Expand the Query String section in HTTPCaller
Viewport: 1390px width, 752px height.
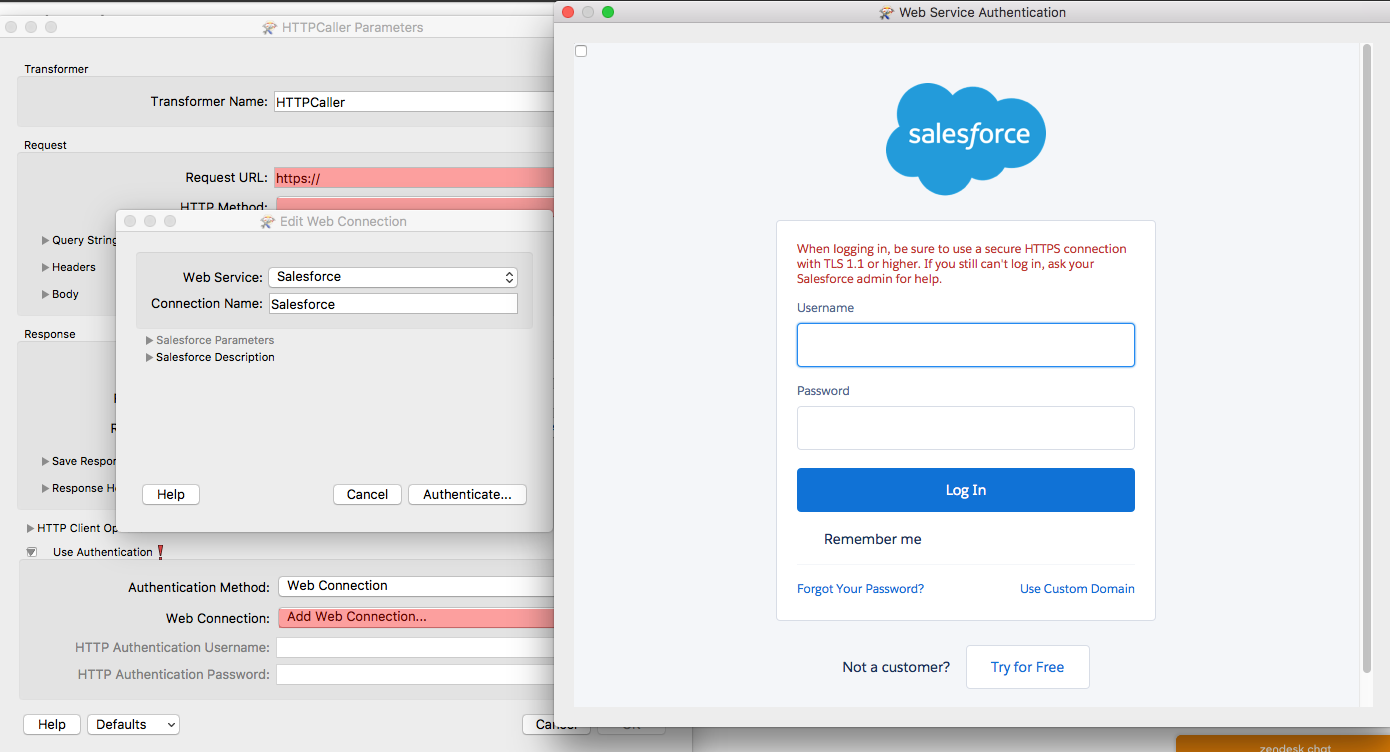(x=46, y=240)
